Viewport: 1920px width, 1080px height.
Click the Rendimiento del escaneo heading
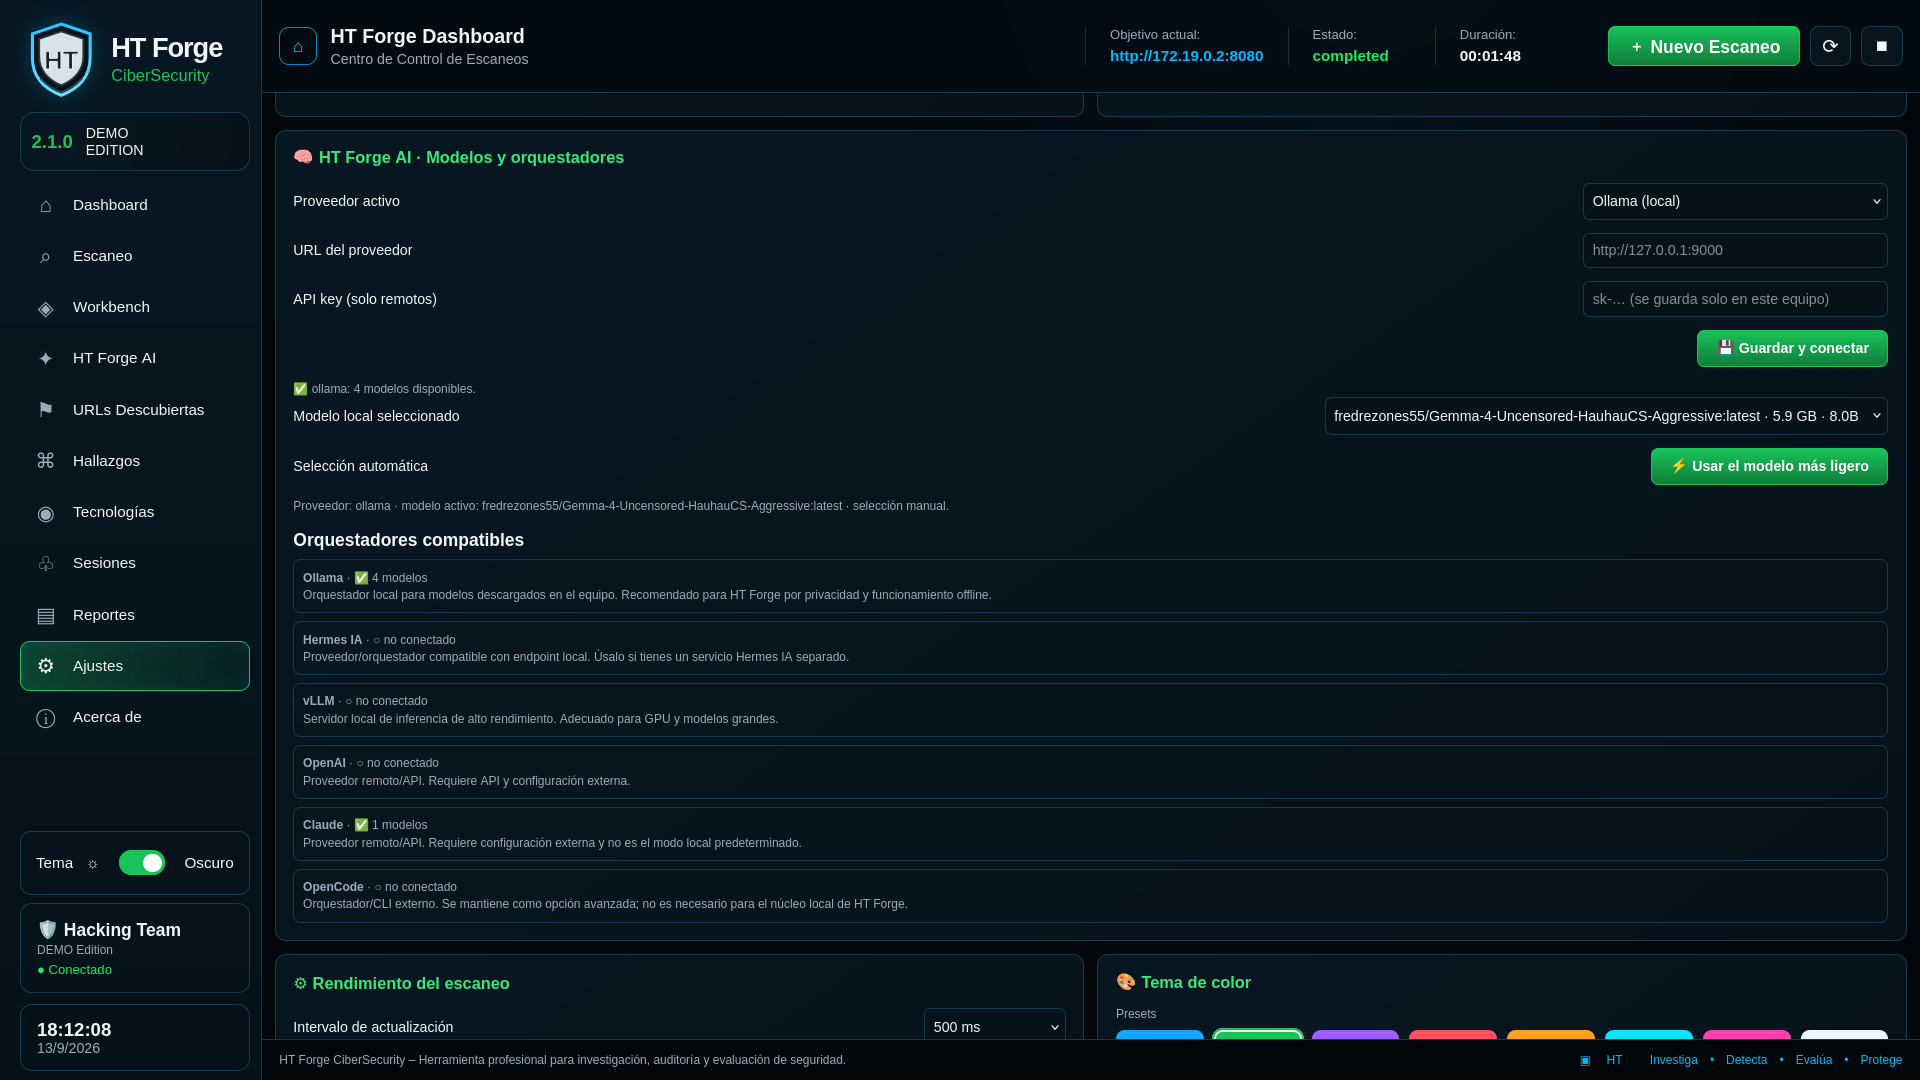tap(410, 983)
